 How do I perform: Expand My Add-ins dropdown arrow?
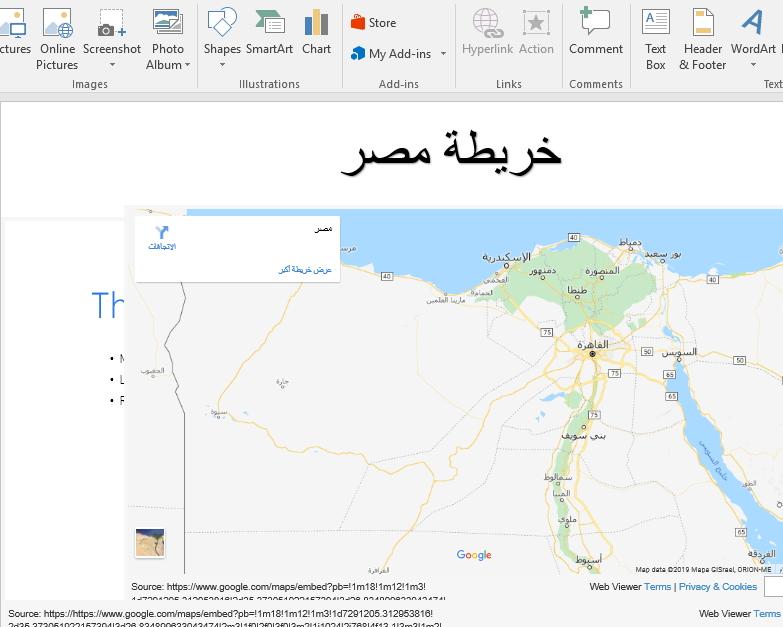443,53
